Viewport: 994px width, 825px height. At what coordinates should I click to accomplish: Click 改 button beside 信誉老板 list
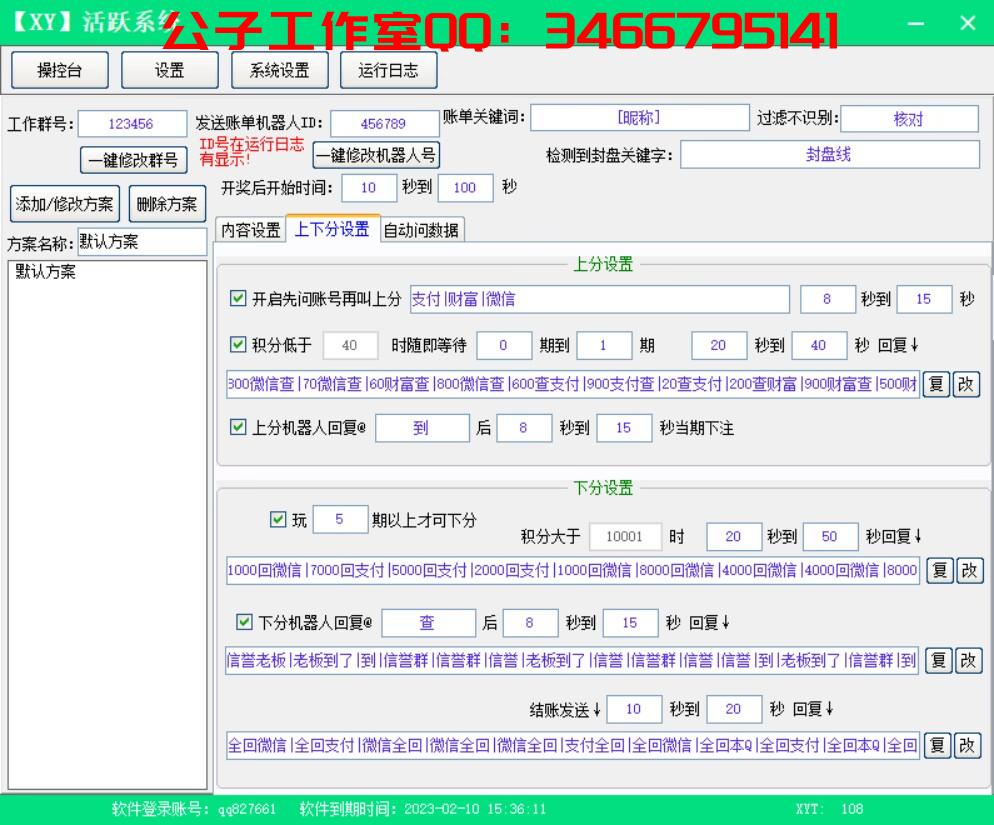click(x=968, y=660)
